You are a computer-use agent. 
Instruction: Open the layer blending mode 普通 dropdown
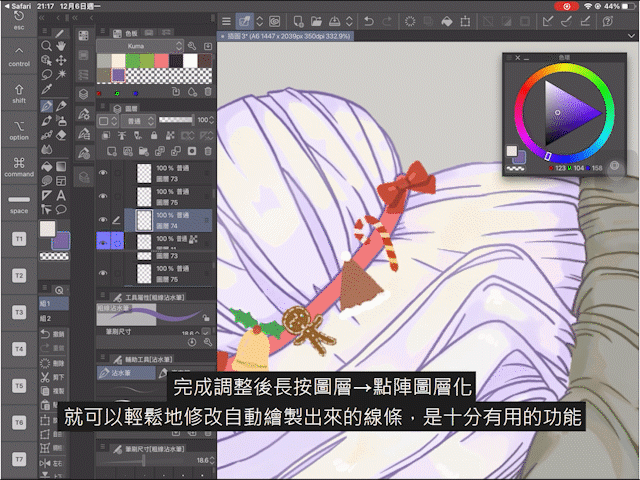pos(139,121)
